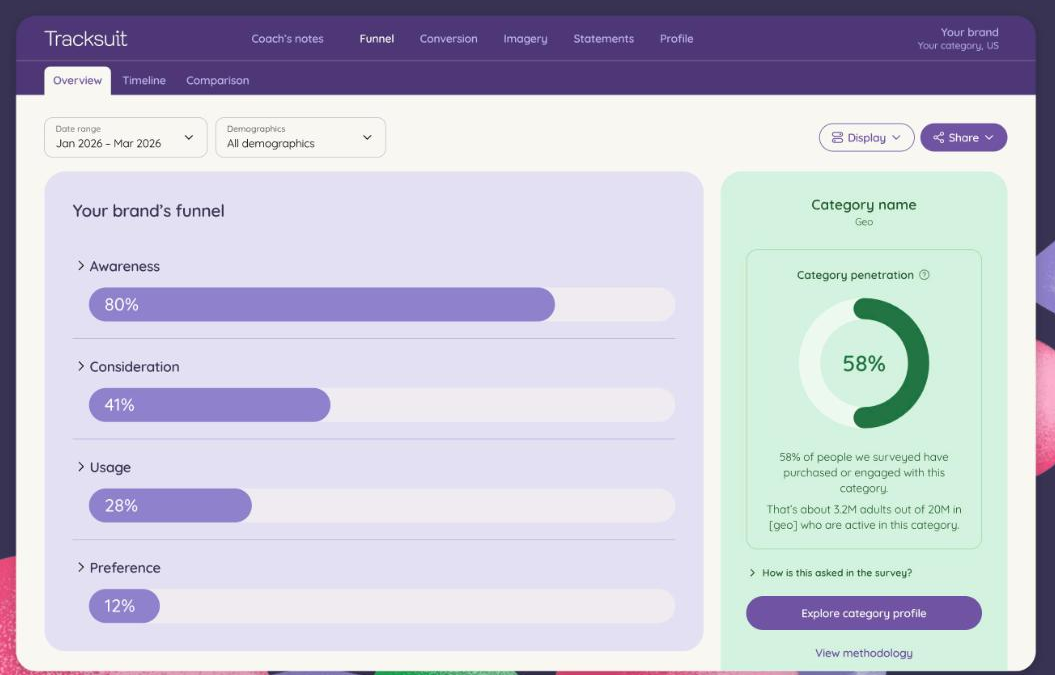Image resolution: width=1055 pixels, height=675 pixels.
Task: Click the 58% category penetration donut chart
Action: pyautogui.click(x=863, y=363)
